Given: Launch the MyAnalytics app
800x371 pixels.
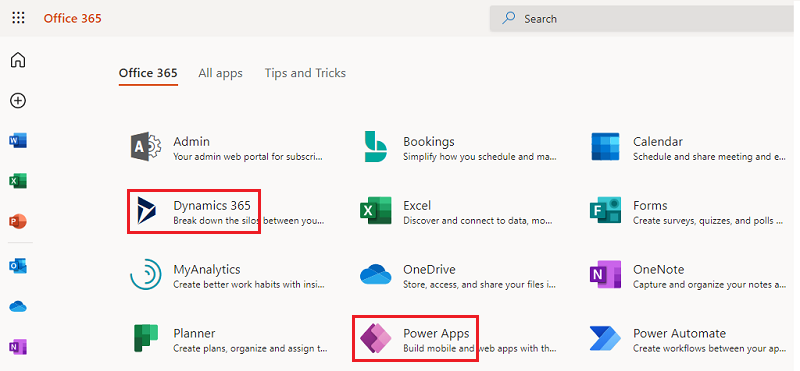Looking at the screenshot, I should point(228,276).
